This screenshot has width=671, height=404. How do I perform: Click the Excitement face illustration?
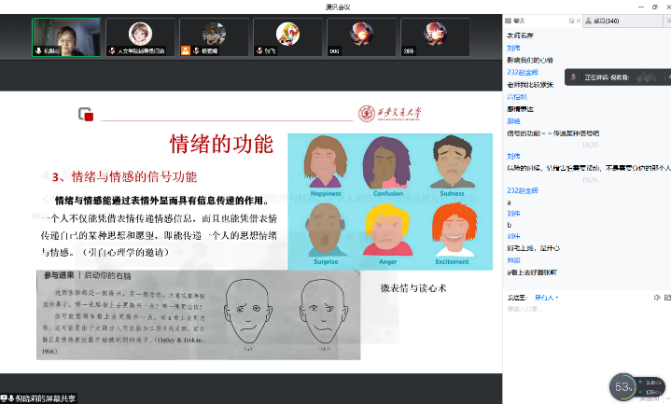[453, 230]
